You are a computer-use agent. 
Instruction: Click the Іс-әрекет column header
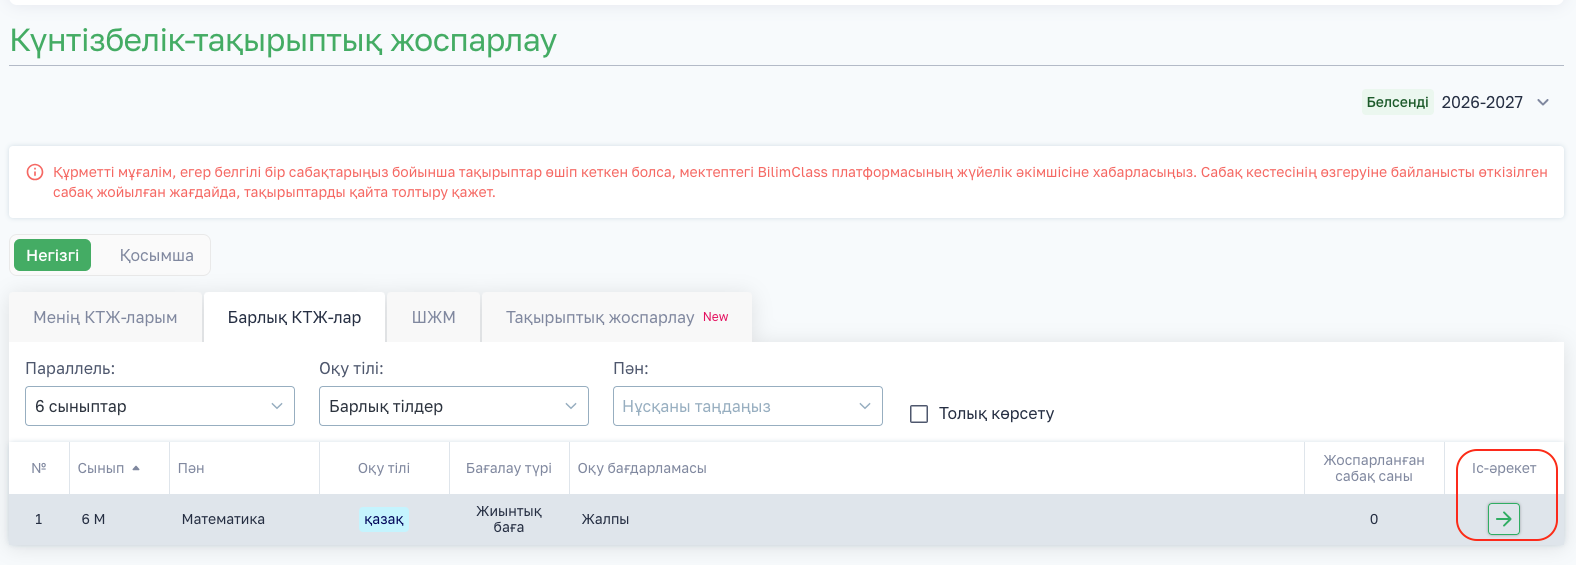click(1504, 468)
